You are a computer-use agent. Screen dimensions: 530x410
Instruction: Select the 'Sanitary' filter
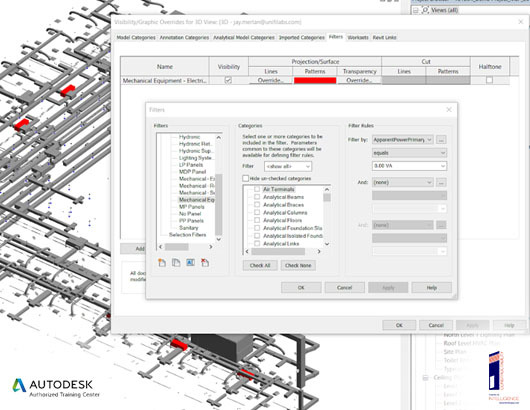coord(189,228)
